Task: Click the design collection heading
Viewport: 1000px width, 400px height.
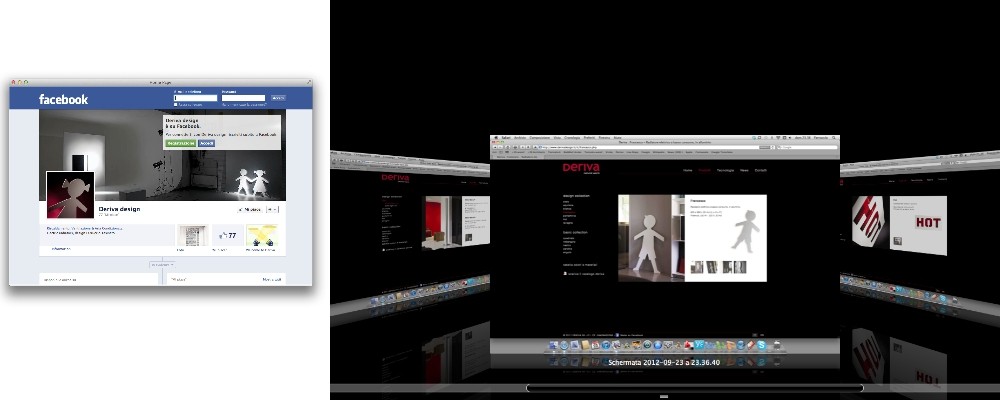Action: (576, 196)
